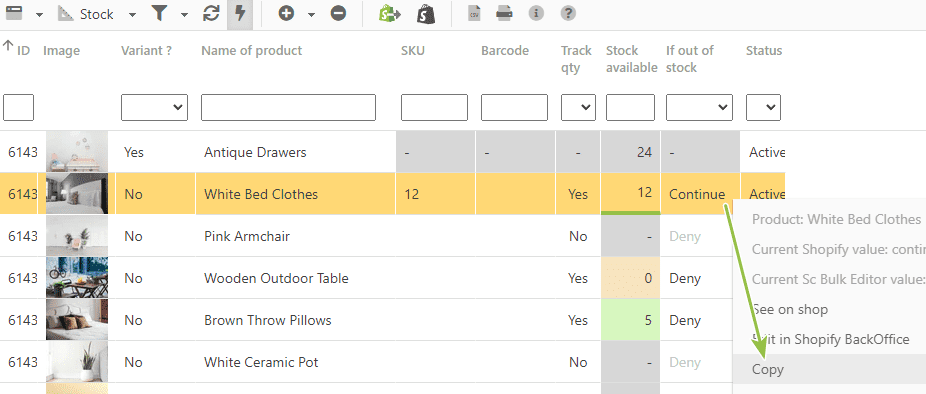Open the Track qty filter dropdown
This screenshot has height=394, width=926.
[578, 108]
